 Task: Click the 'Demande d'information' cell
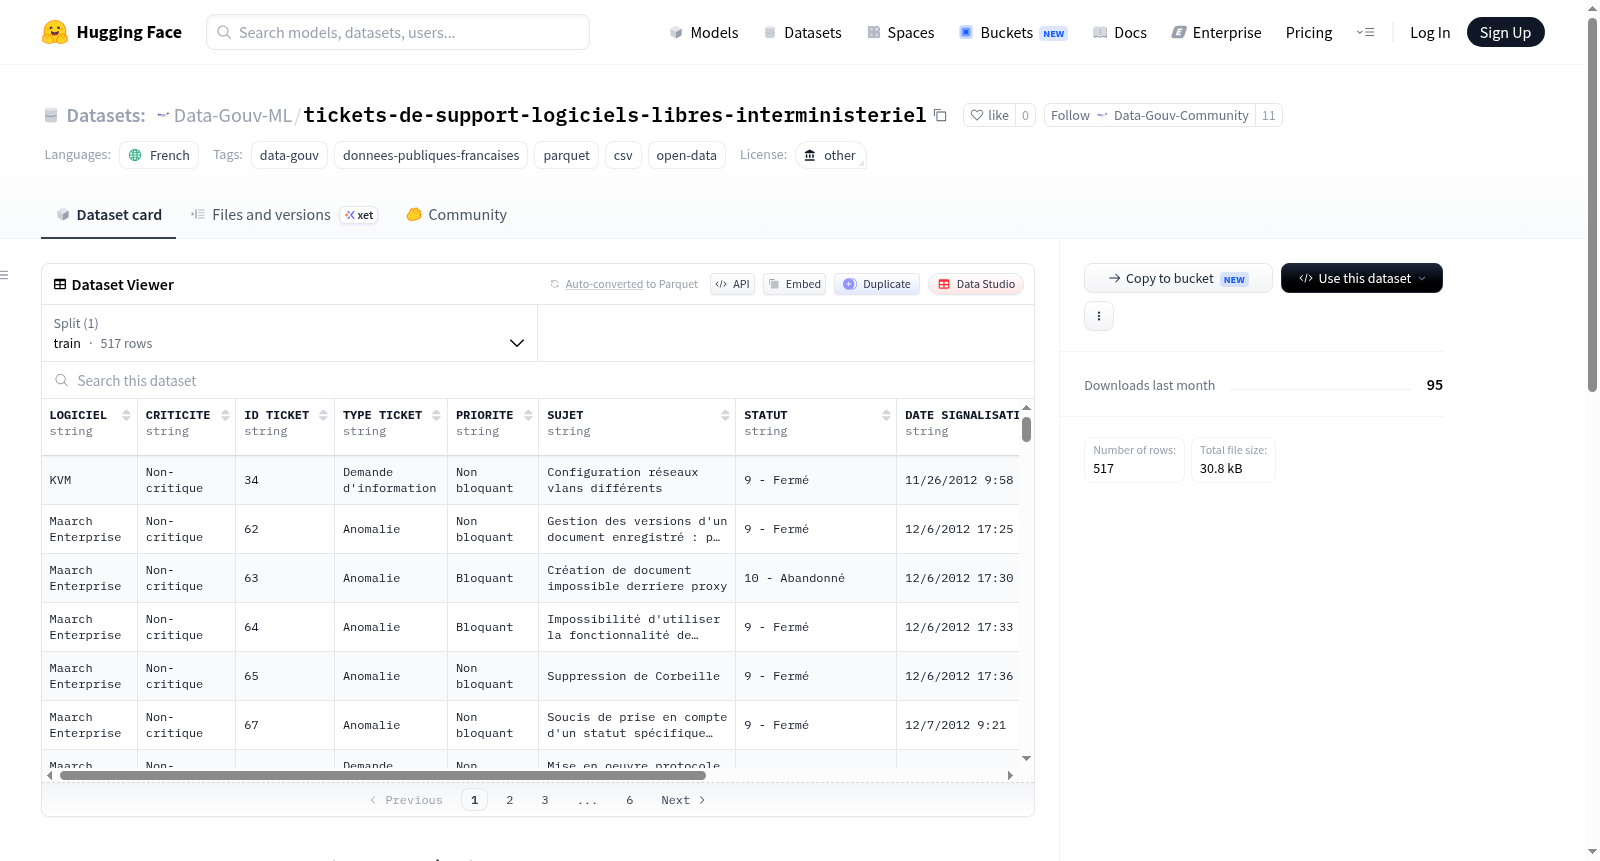point(390,480)
